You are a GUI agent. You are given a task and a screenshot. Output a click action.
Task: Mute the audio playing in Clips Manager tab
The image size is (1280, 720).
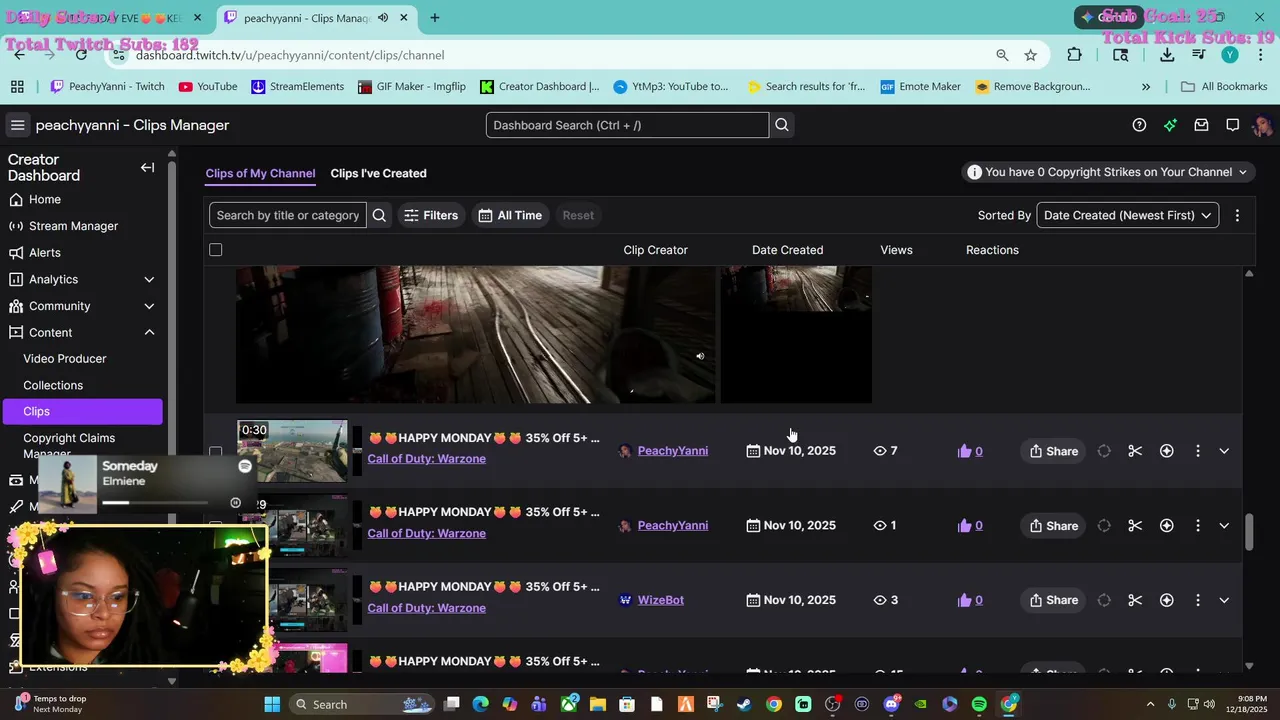tap(382, 18)
